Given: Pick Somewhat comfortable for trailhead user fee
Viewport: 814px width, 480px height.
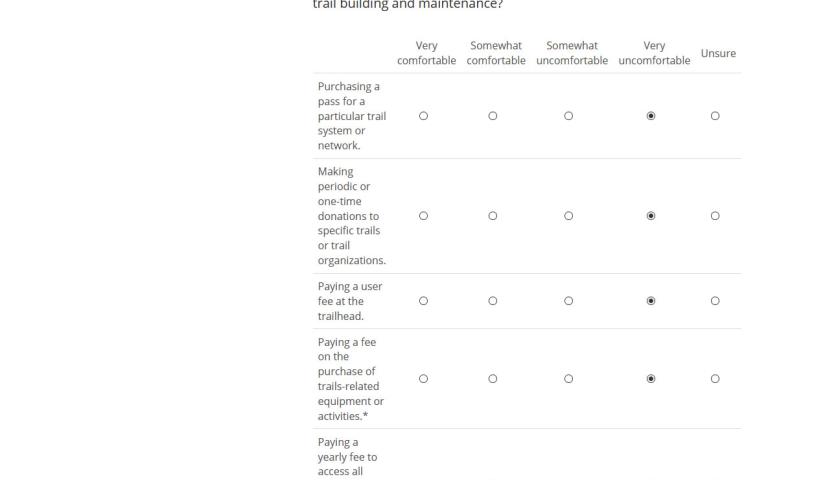Looking at the screenshot, I should [493, 301].
